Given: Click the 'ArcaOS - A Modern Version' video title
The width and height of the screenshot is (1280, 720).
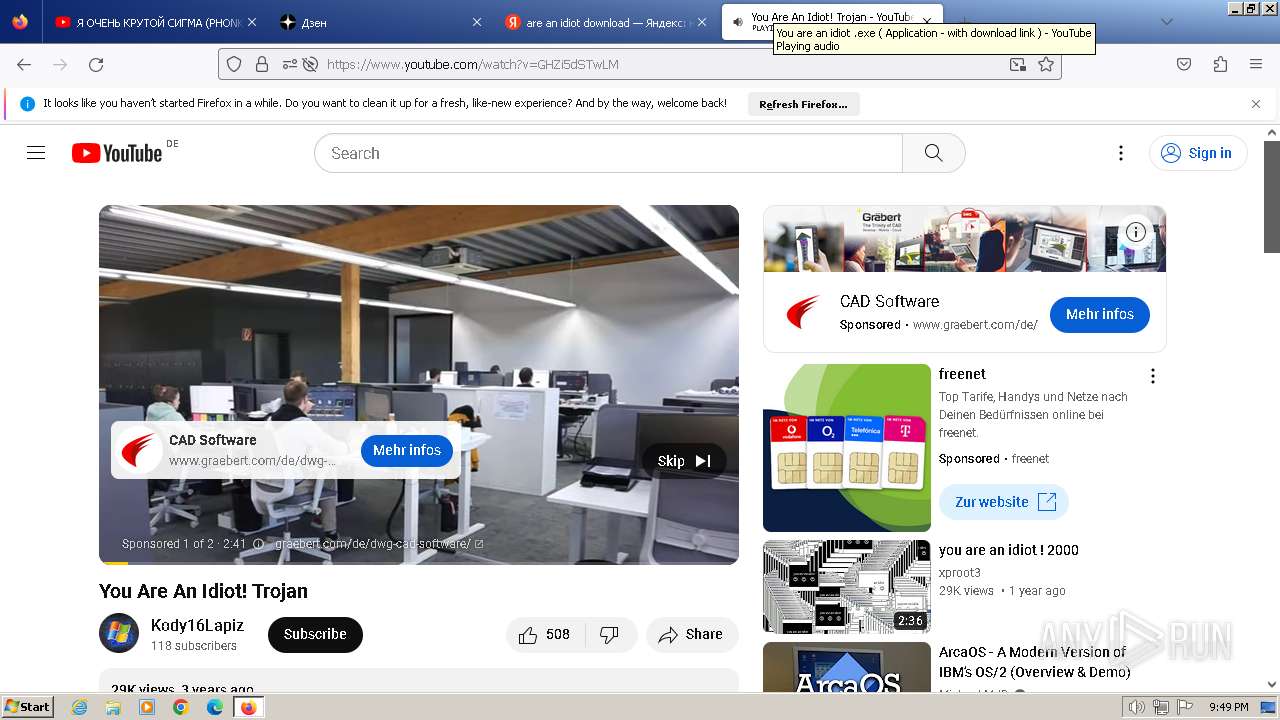Looking at the screenshot, I should pos(1033,662).
